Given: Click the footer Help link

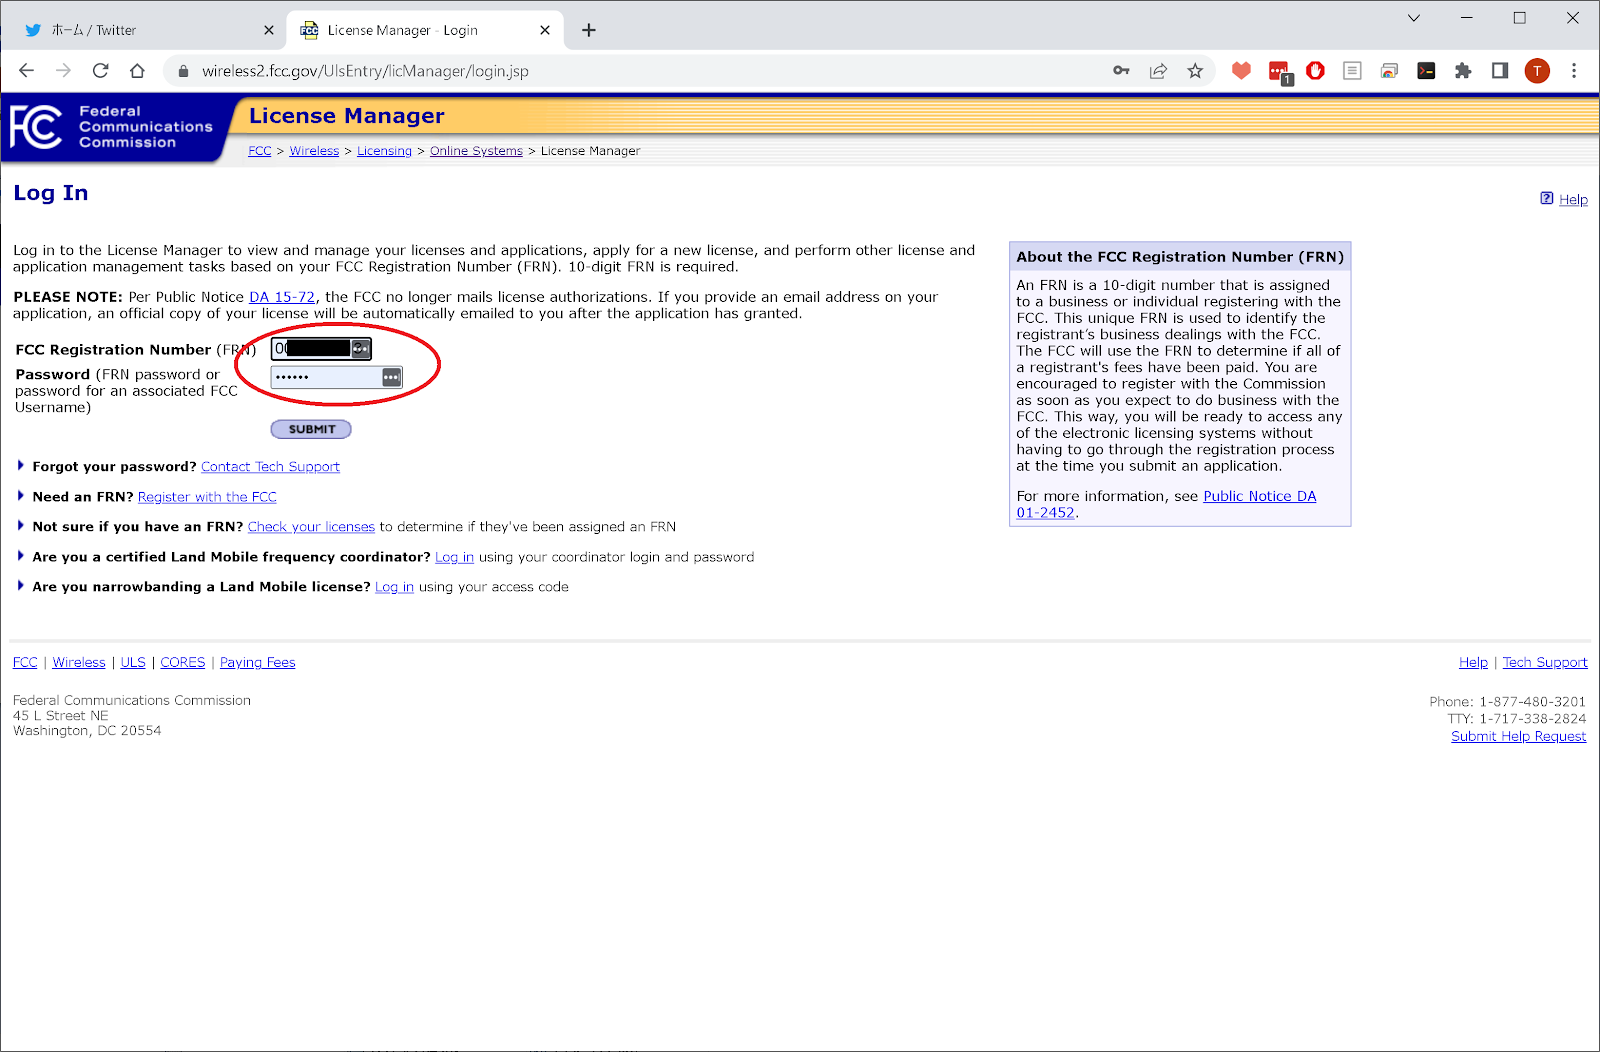Looking at the screenshot, I should click(x=1473, y=662).
